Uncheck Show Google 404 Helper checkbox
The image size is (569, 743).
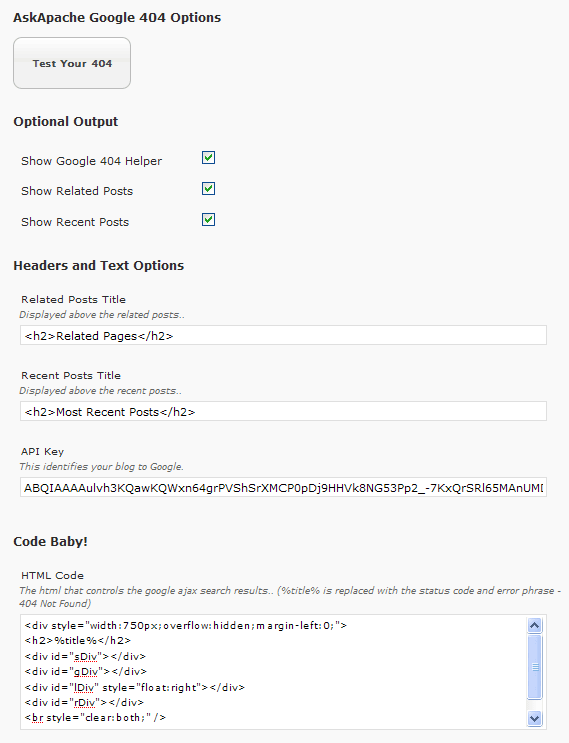(x=208, y=157)
